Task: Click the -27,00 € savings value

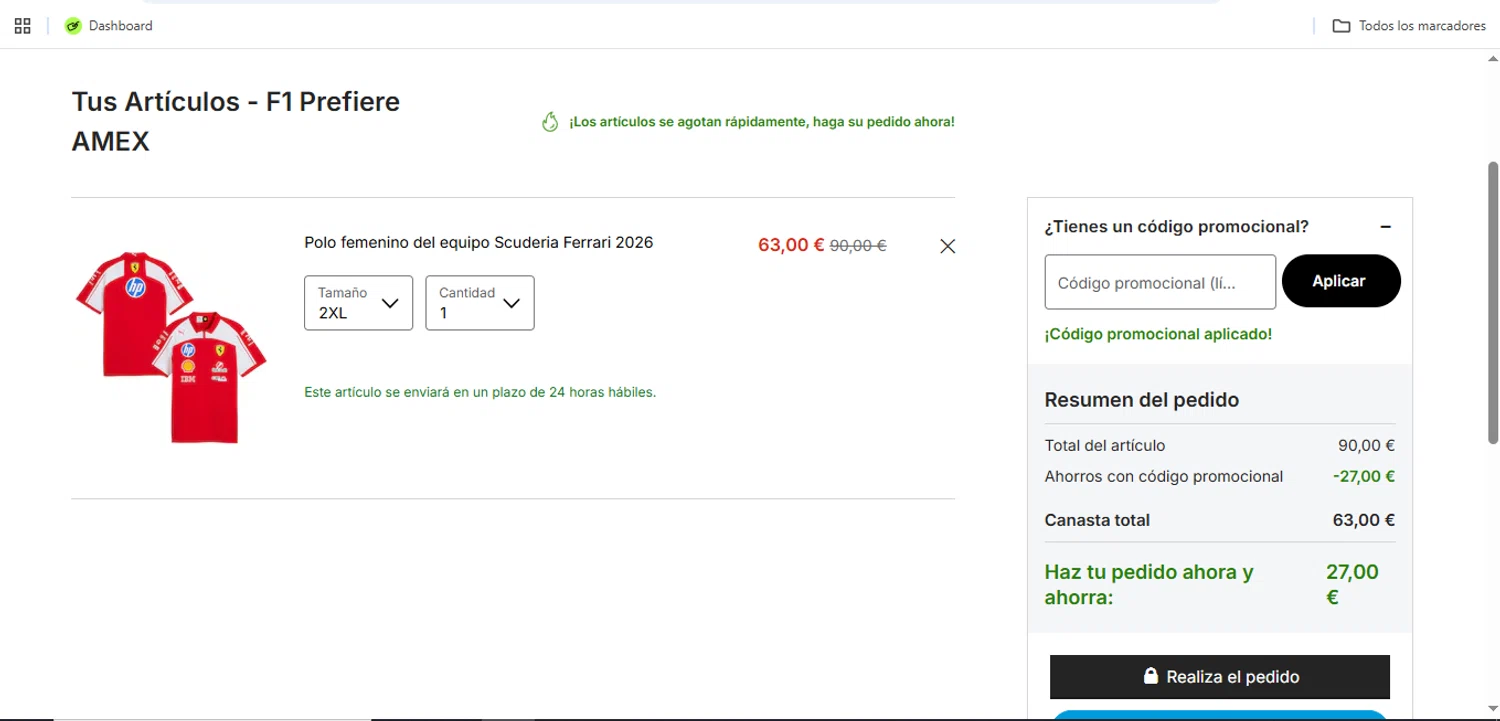Action: (x=1364, y=476)
